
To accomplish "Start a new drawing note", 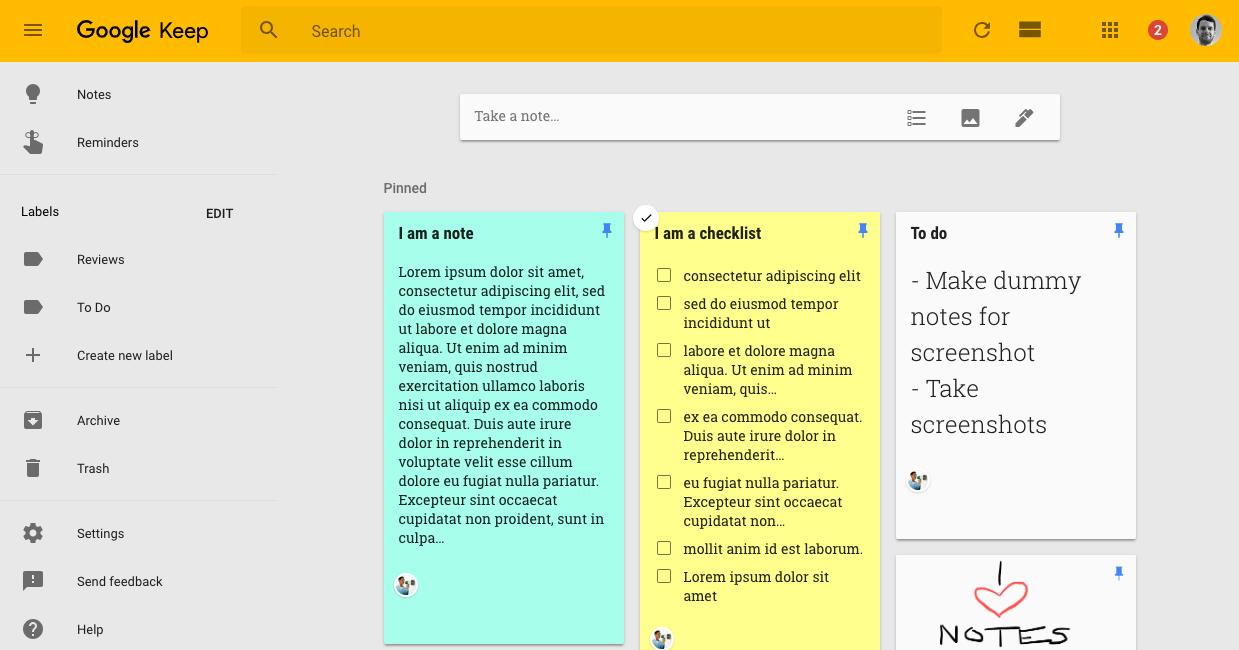I will tap(1024, 118).
